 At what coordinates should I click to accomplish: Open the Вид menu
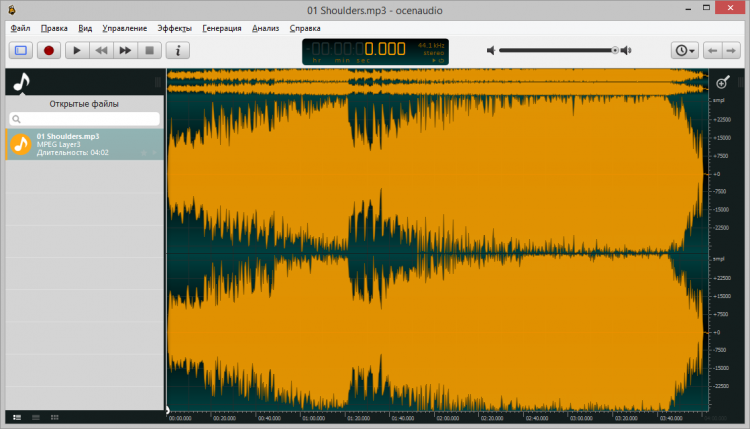click(x=85, y=28)
